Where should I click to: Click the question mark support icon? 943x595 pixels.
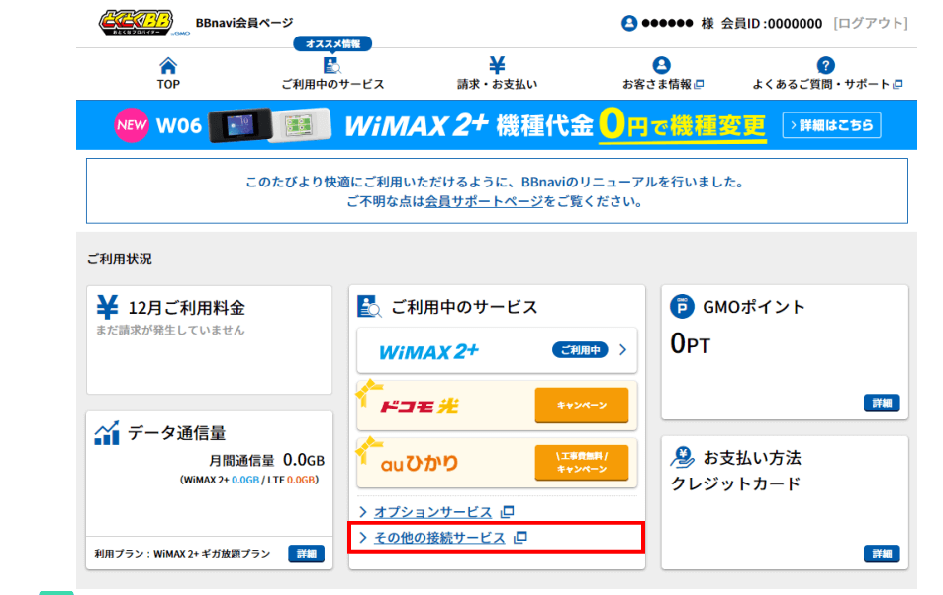826,65
